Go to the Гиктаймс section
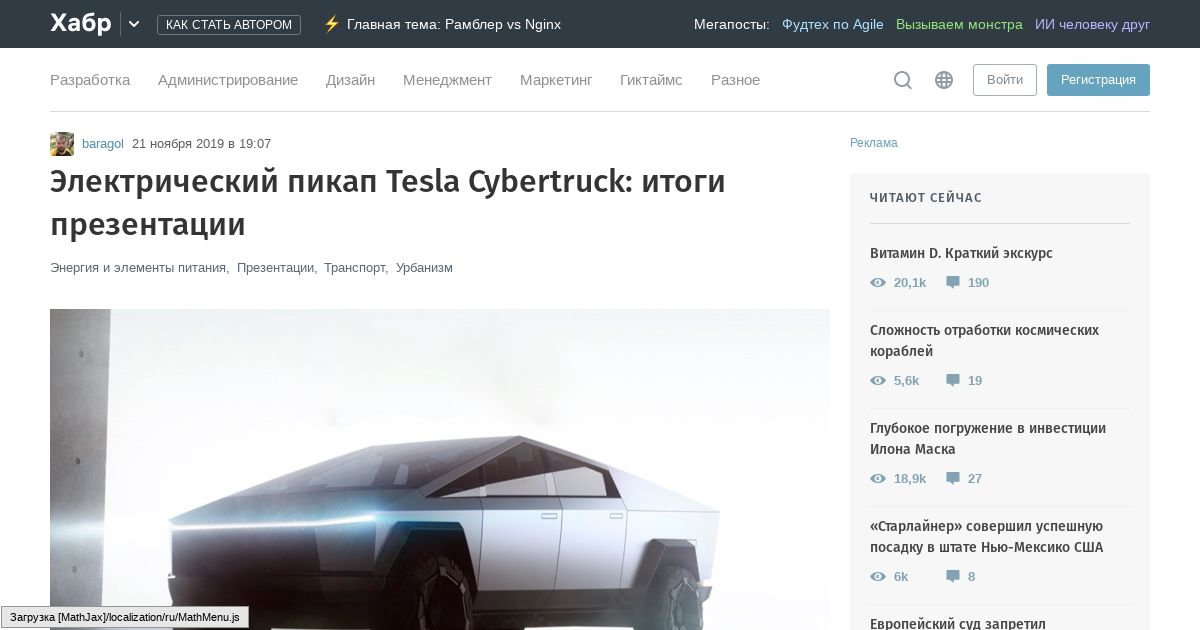This screenshot has width=1200, height=630. (x=651, y=80)
